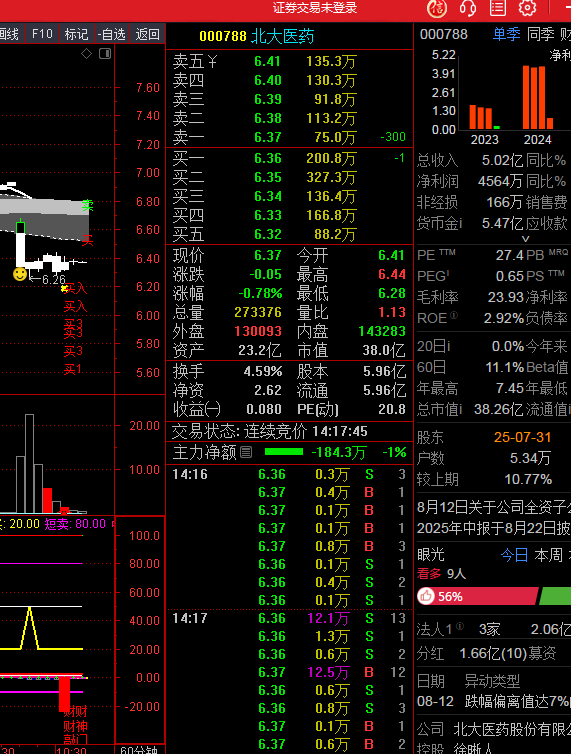Select the 同季 same-quarter tab

tap(541, 34)
